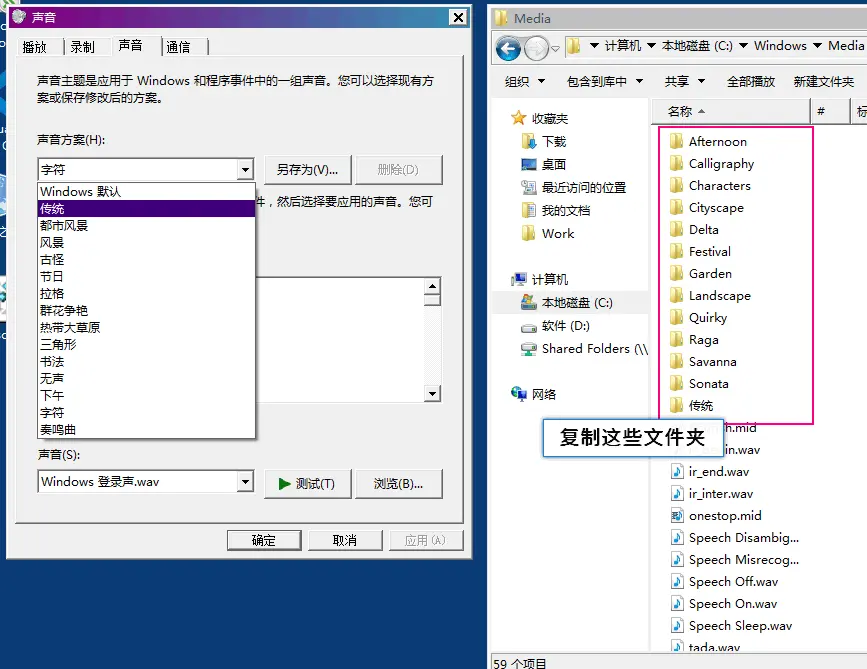The height and width of the screenshot is (669, 867).
Task: Open the recent locations arrow beside Forward button
Action: (x=555, y=49)
